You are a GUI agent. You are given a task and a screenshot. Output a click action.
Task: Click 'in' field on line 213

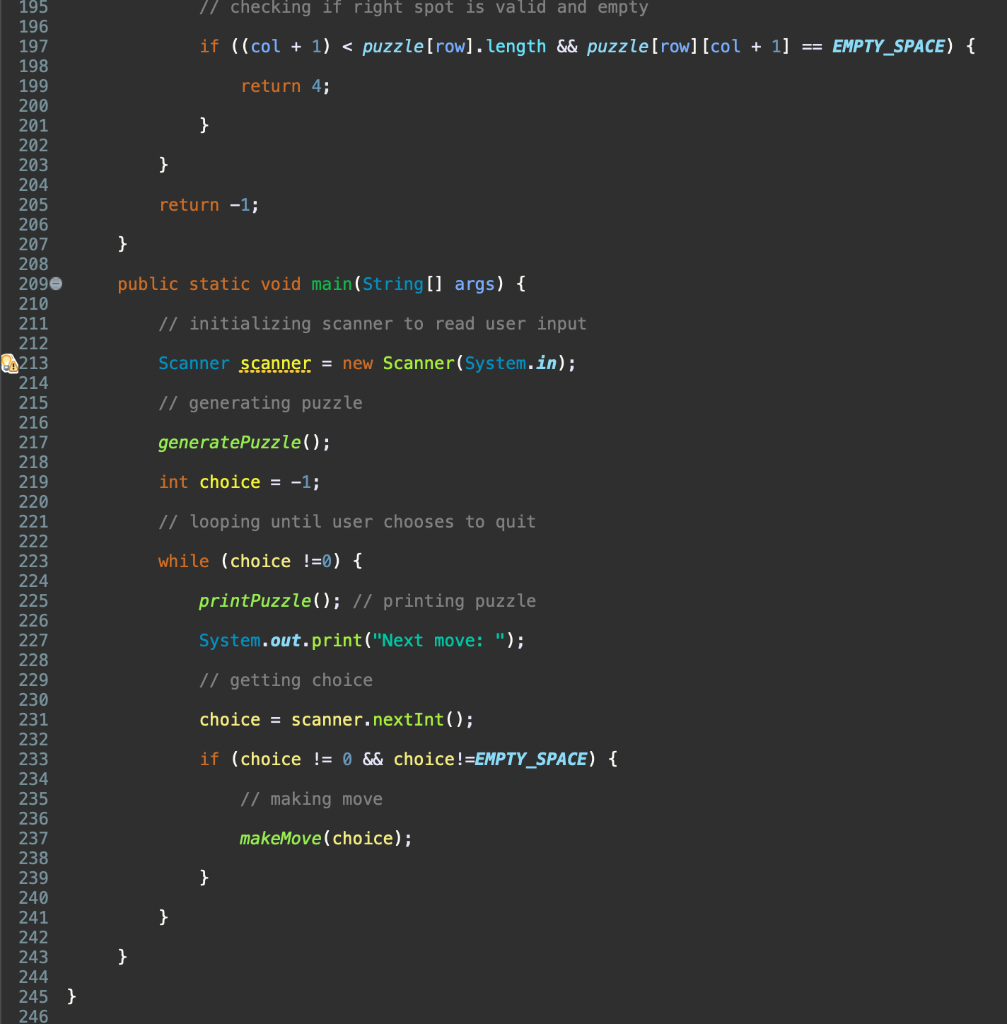(547, 363)
